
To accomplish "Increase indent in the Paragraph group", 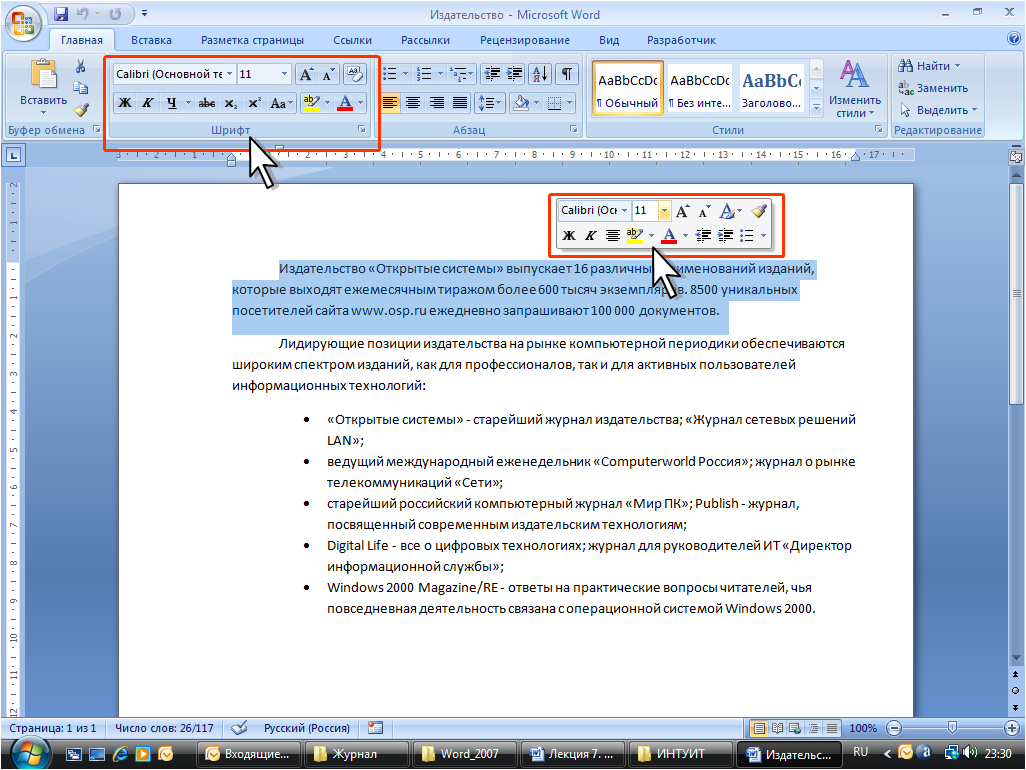I will pos(514,74).
